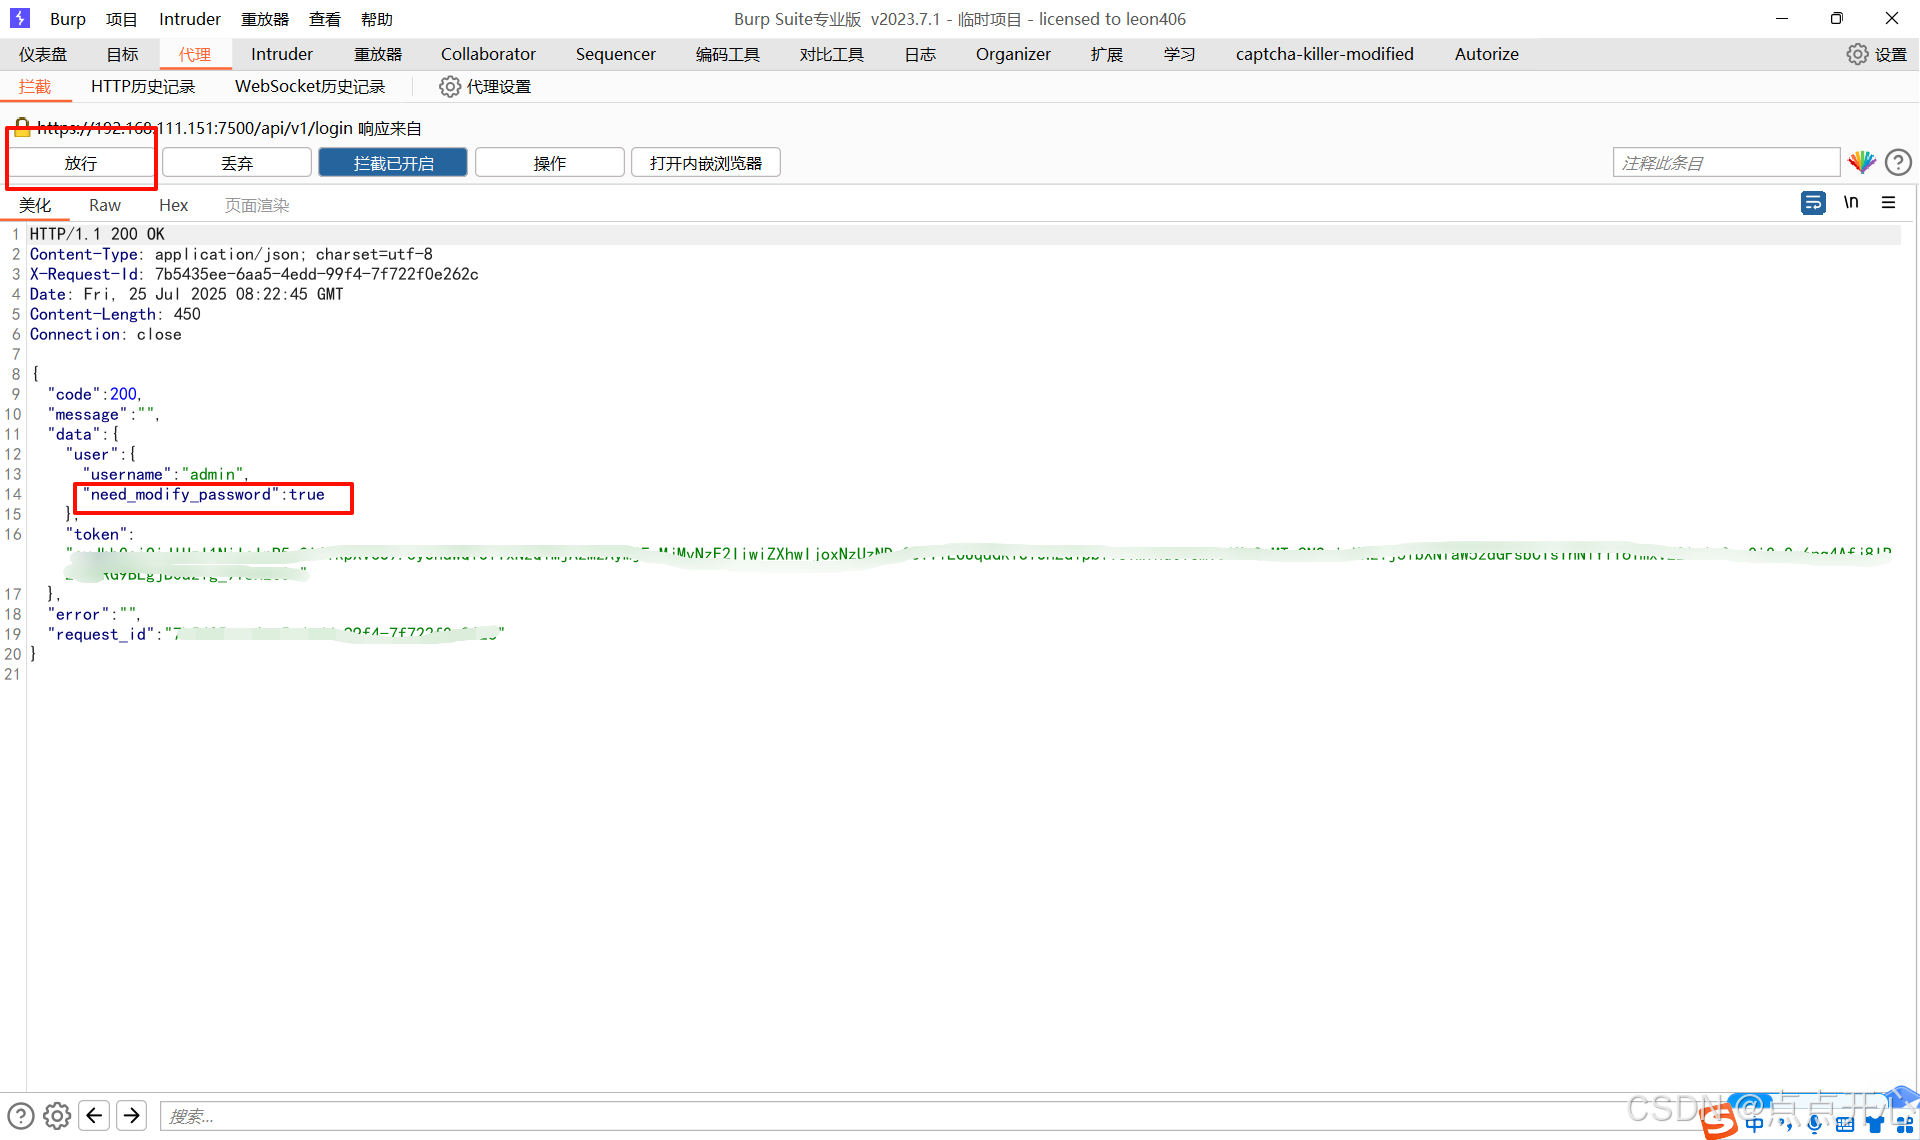Switch to the Dashboard tab (仪表盘)
Viewport: 1920px width, 1140px height.
[43, 54]
